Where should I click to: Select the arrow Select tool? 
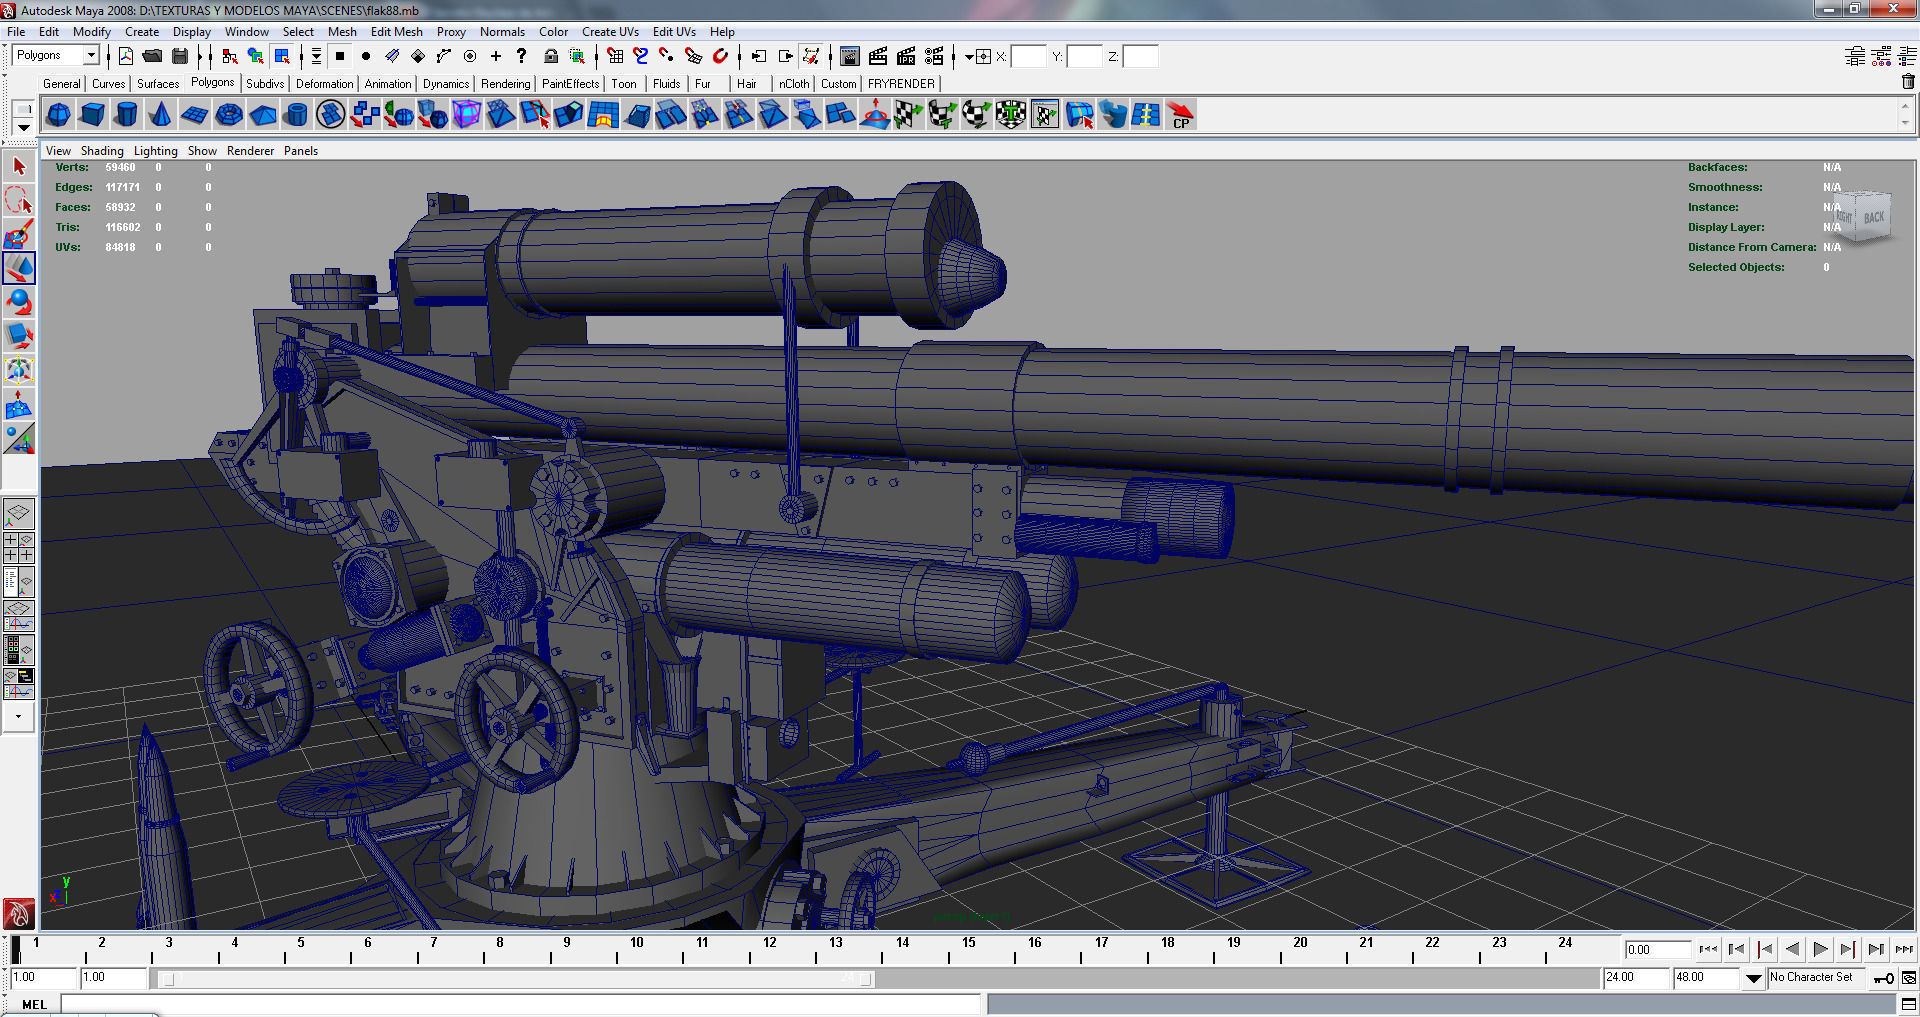coord(19,167)
